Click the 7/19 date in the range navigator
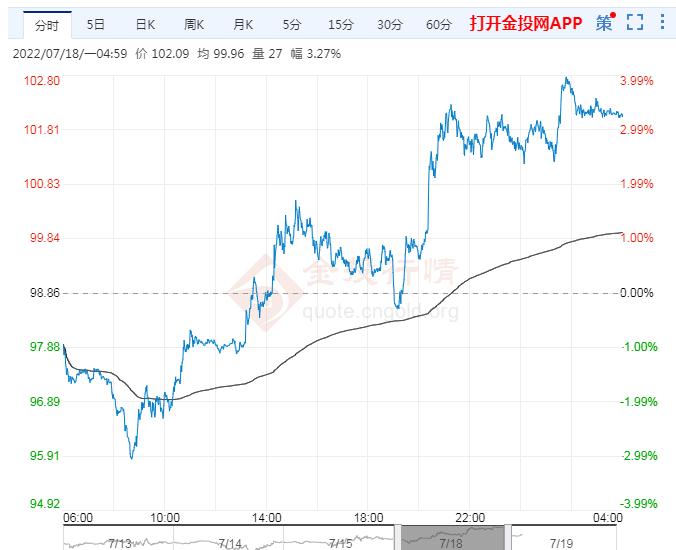Viewport: 676px width, 550px height. pos(561,543)
